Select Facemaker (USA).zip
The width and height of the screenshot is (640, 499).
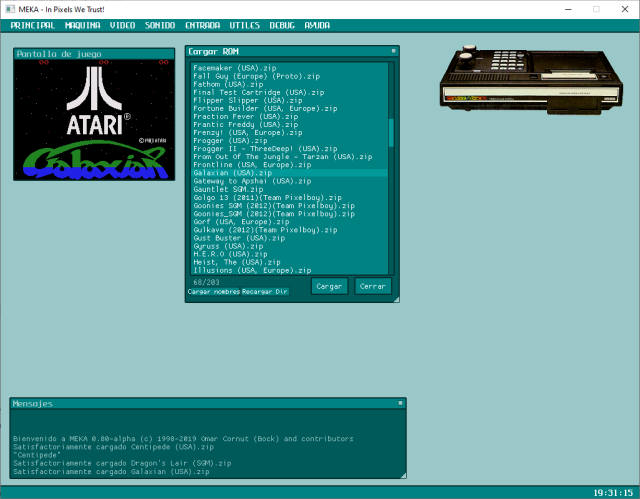tap(289, 68)
